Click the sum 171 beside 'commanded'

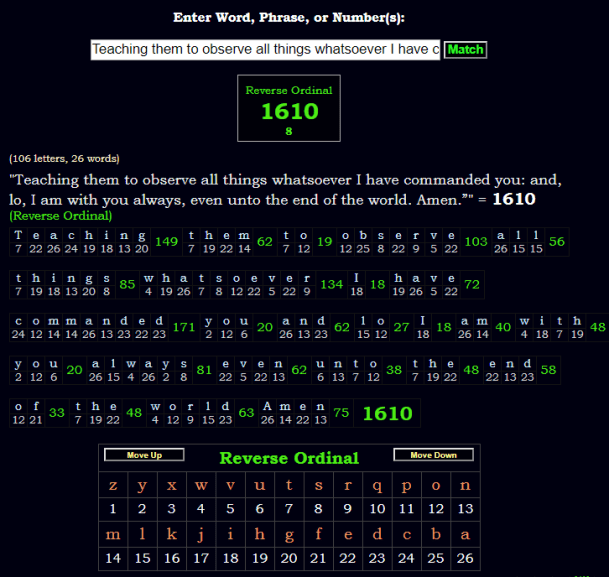tap(184, 327)
